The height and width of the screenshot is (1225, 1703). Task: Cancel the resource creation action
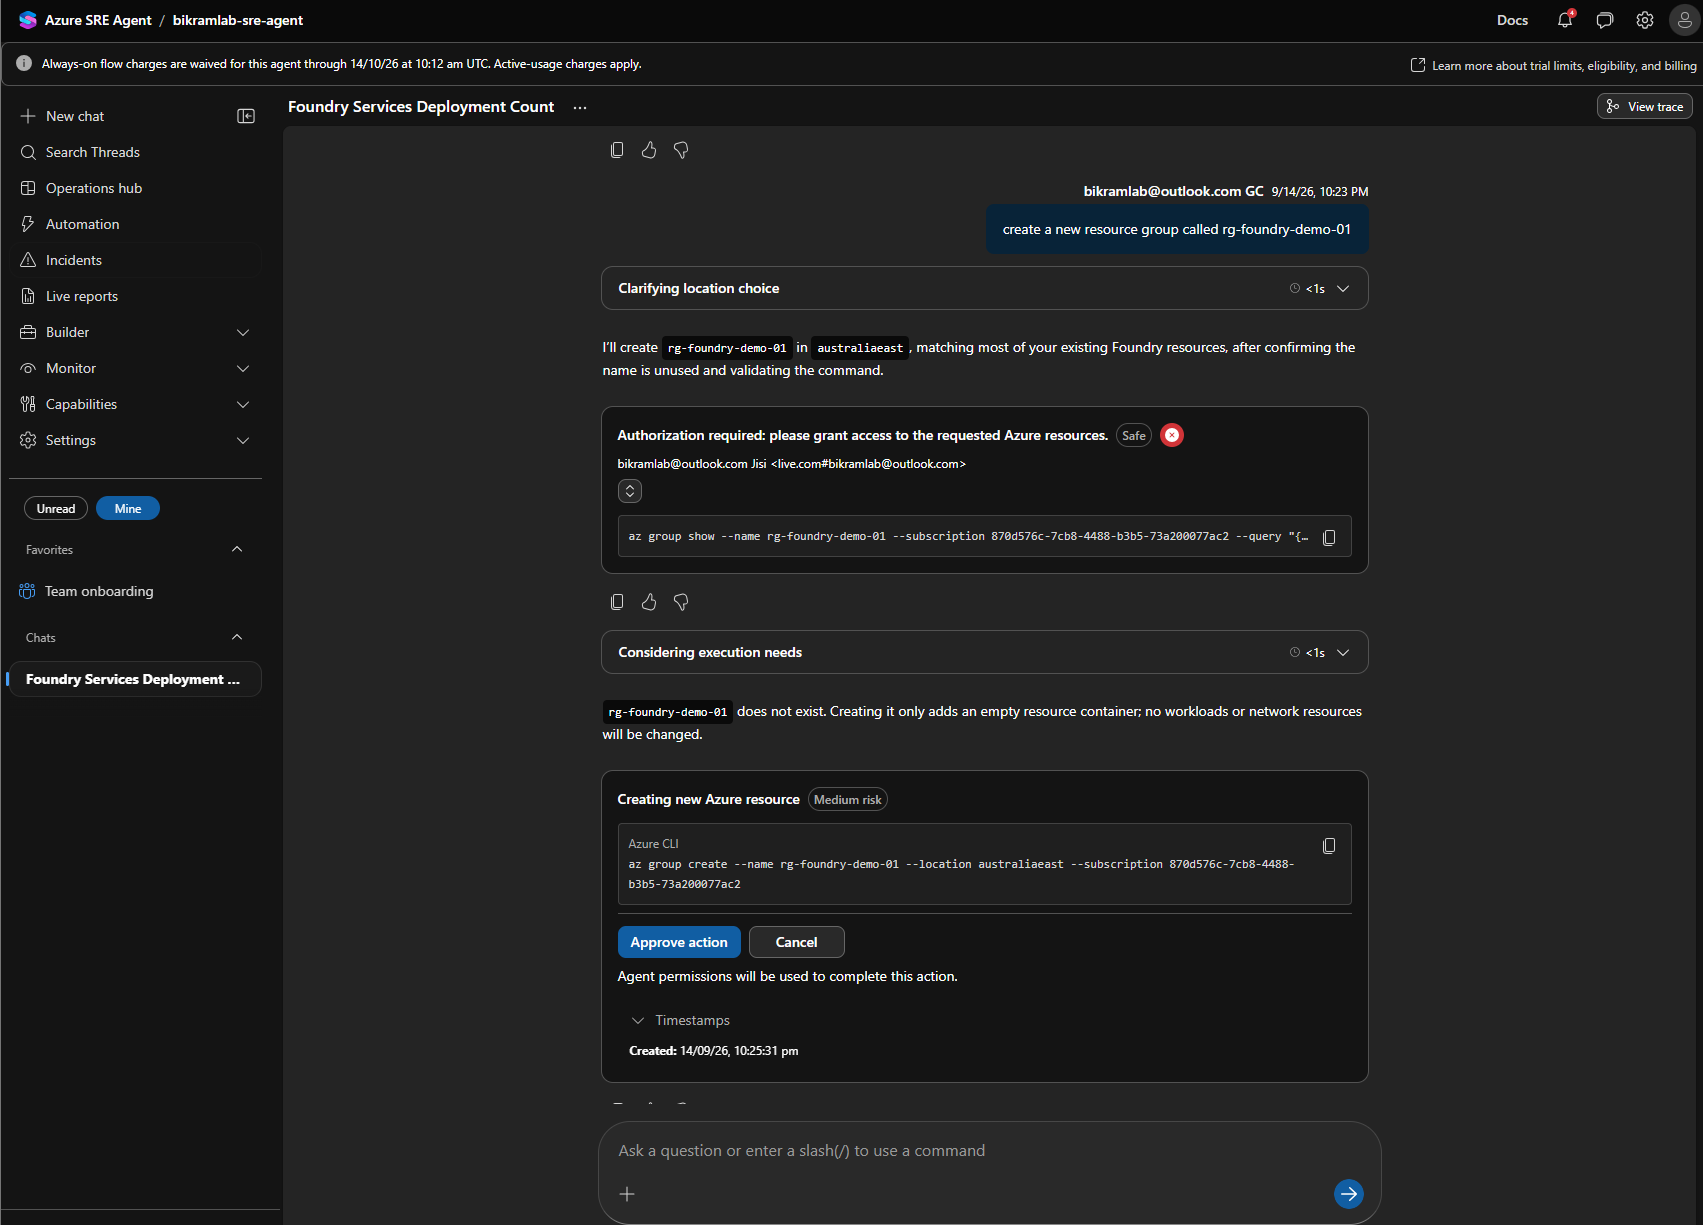[x=796, y=942]
